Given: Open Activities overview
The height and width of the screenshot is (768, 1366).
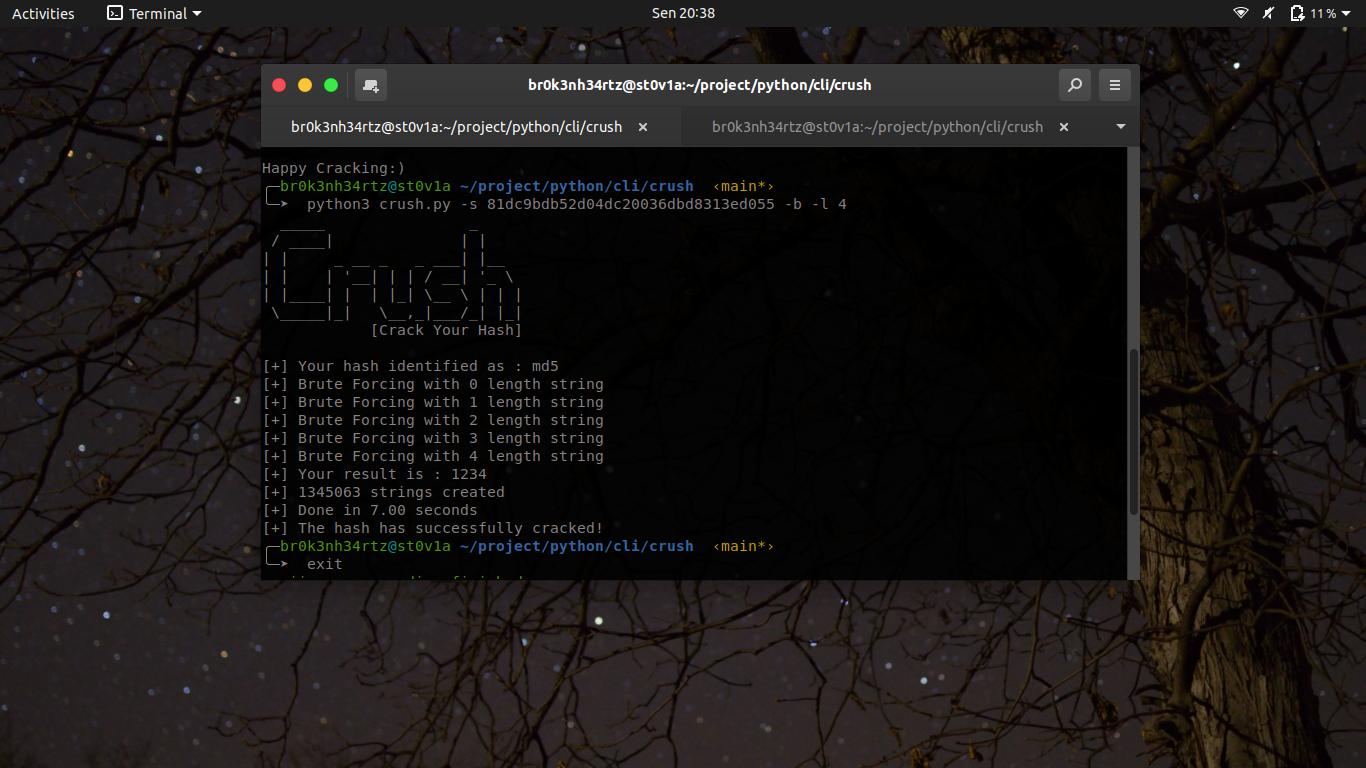Looking at the screenshot, I should tap(43, 13).
